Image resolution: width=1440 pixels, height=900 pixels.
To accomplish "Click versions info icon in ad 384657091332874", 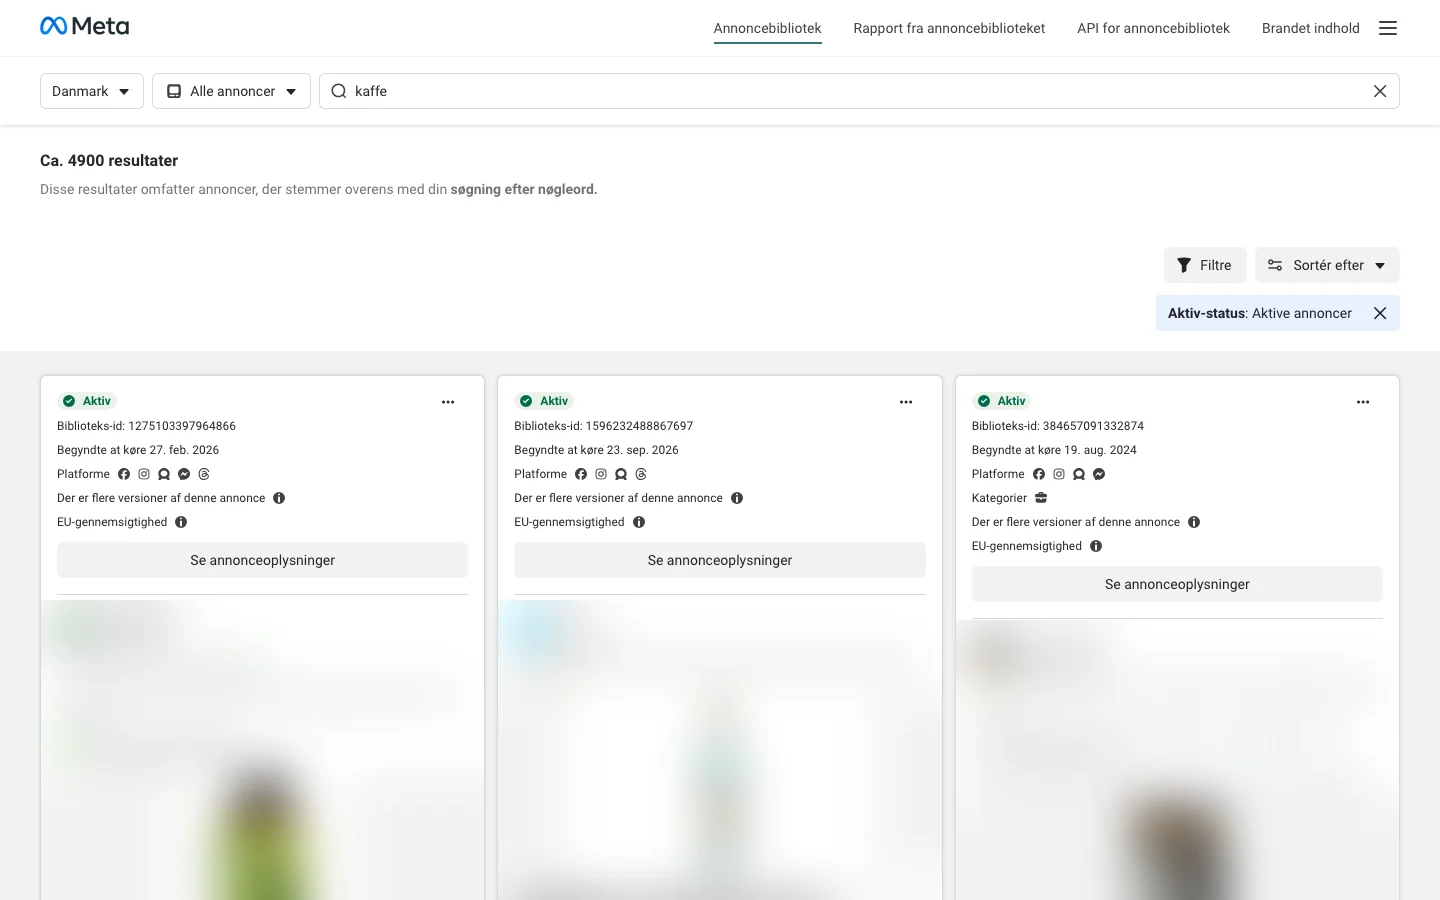I will tap(1194, 522).
